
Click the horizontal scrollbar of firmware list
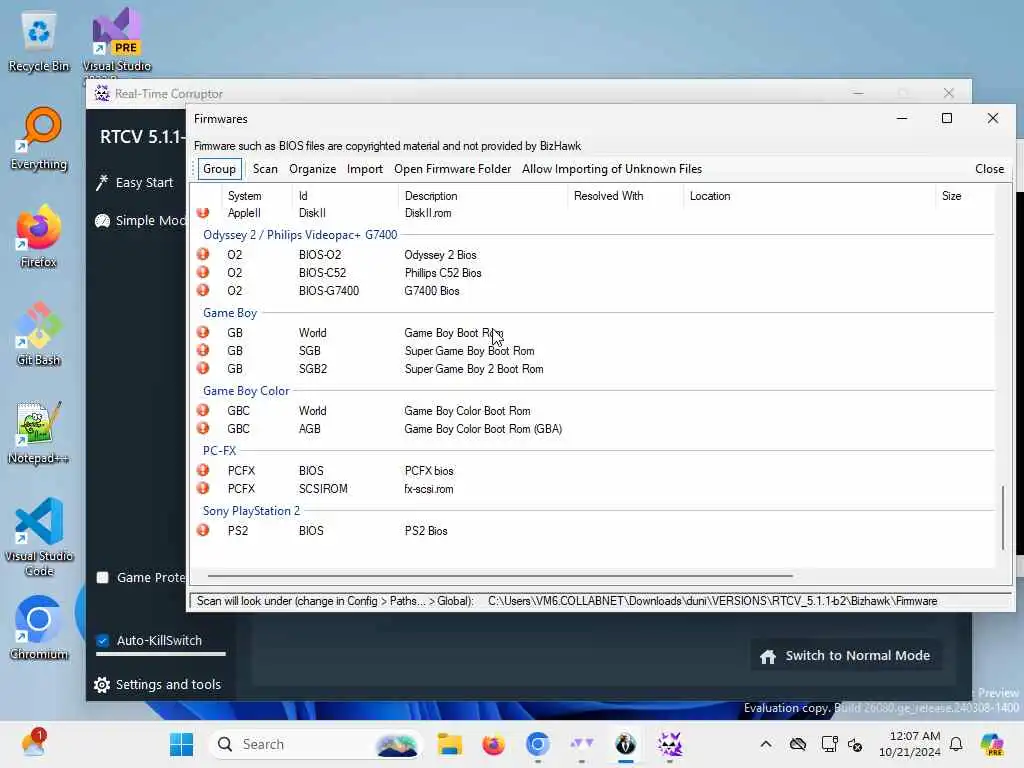pyautogui.click(x=500, y=576)
